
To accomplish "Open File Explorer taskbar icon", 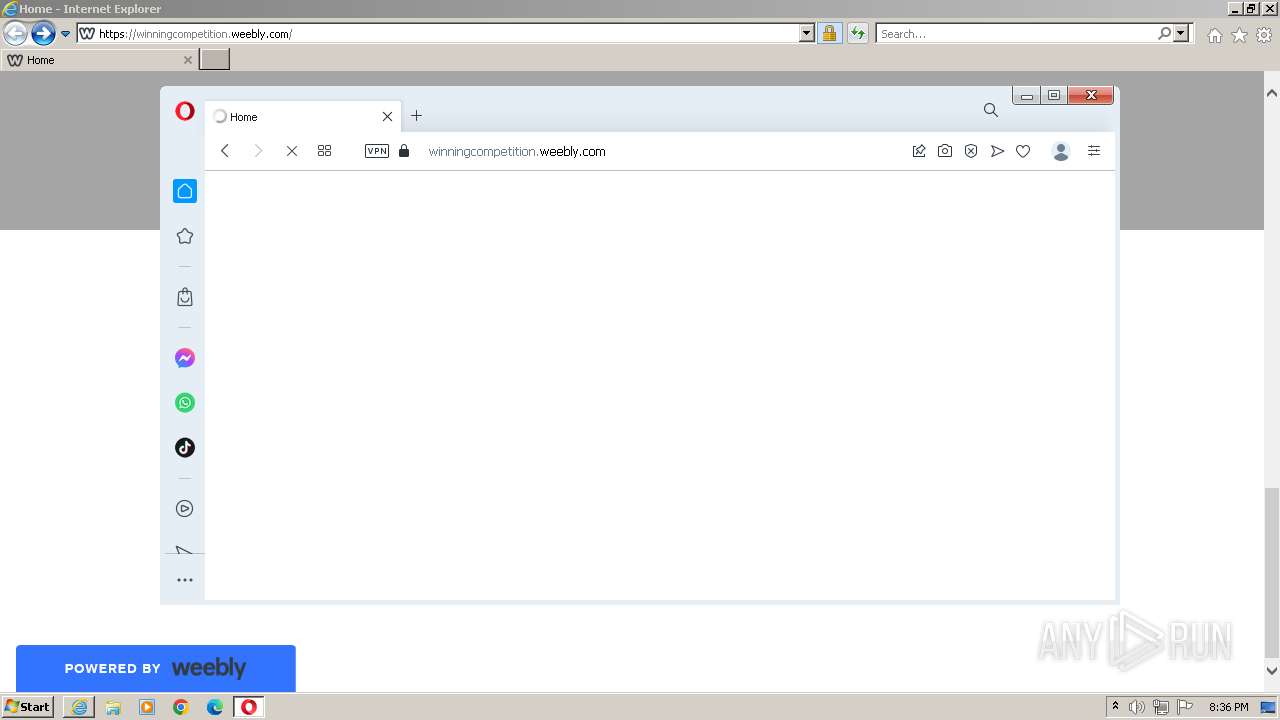I will coord(113,707).
